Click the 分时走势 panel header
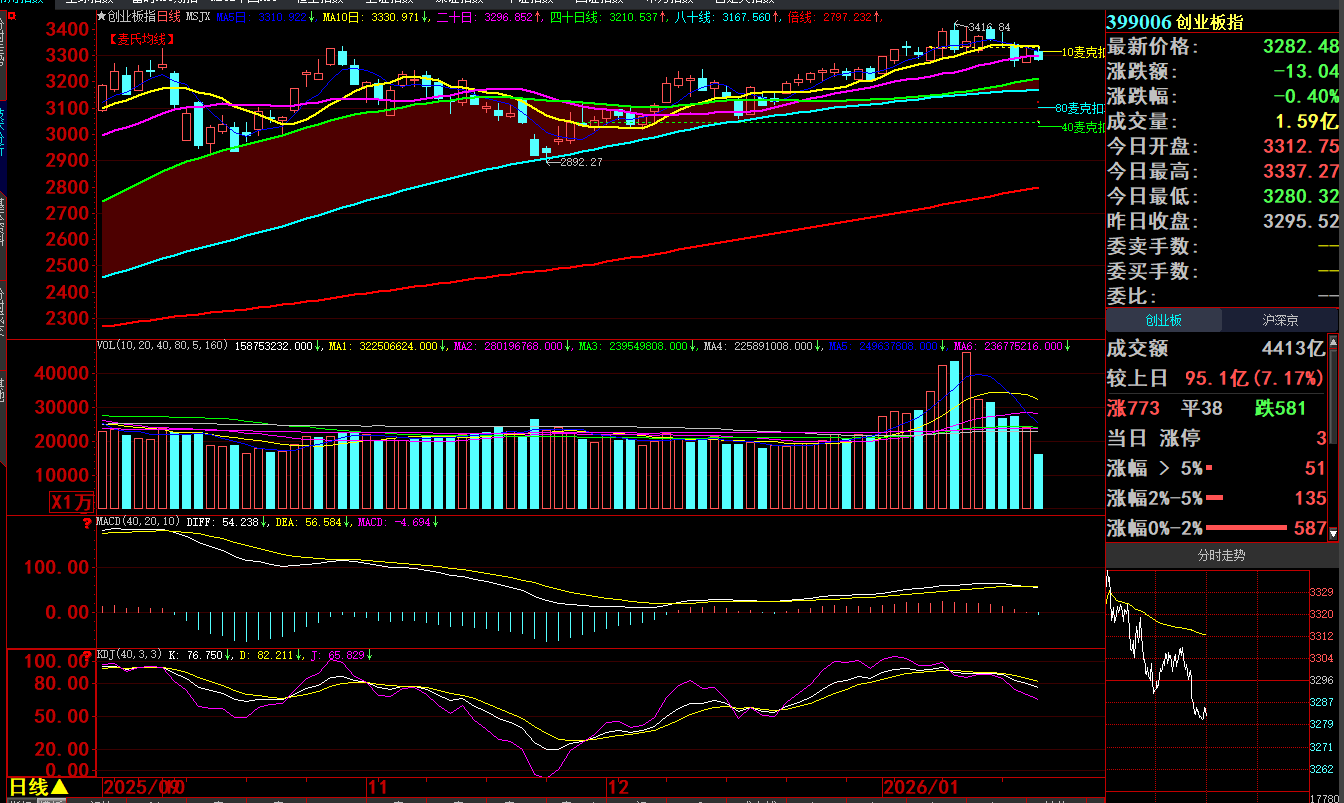1344x803 pixels. pyautogui.click(x=1221, y=555)
